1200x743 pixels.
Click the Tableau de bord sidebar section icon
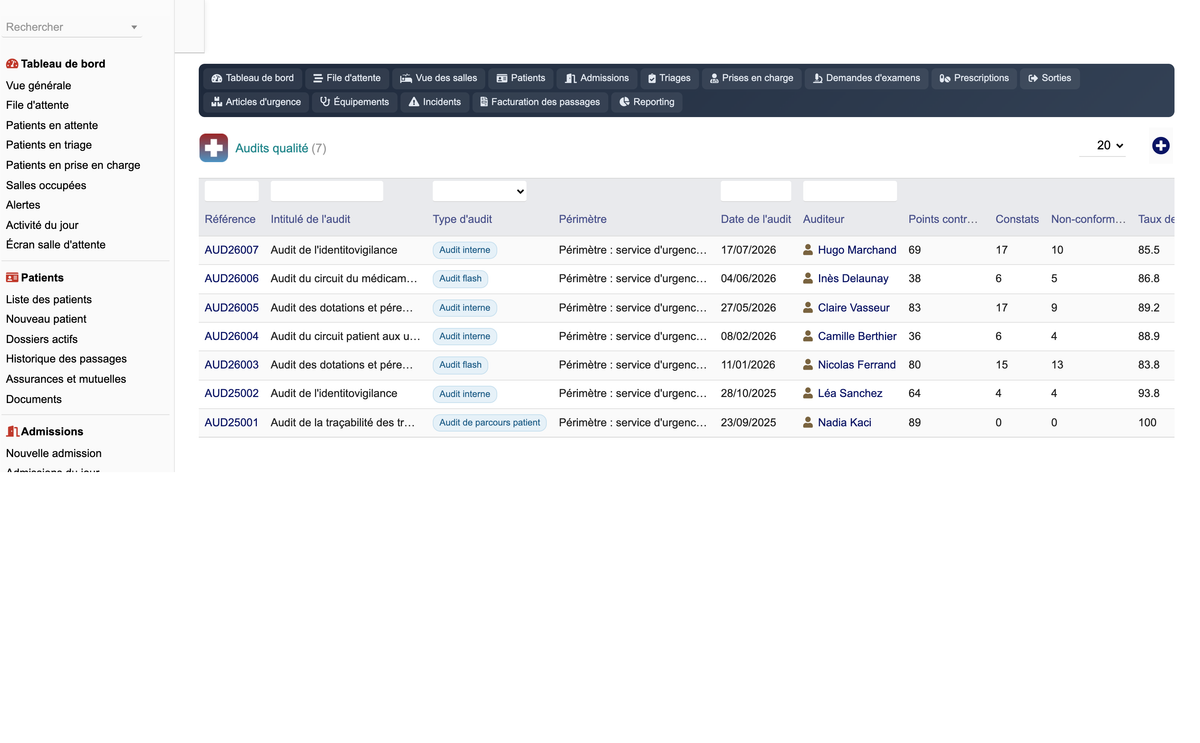[x=12, y=64]
